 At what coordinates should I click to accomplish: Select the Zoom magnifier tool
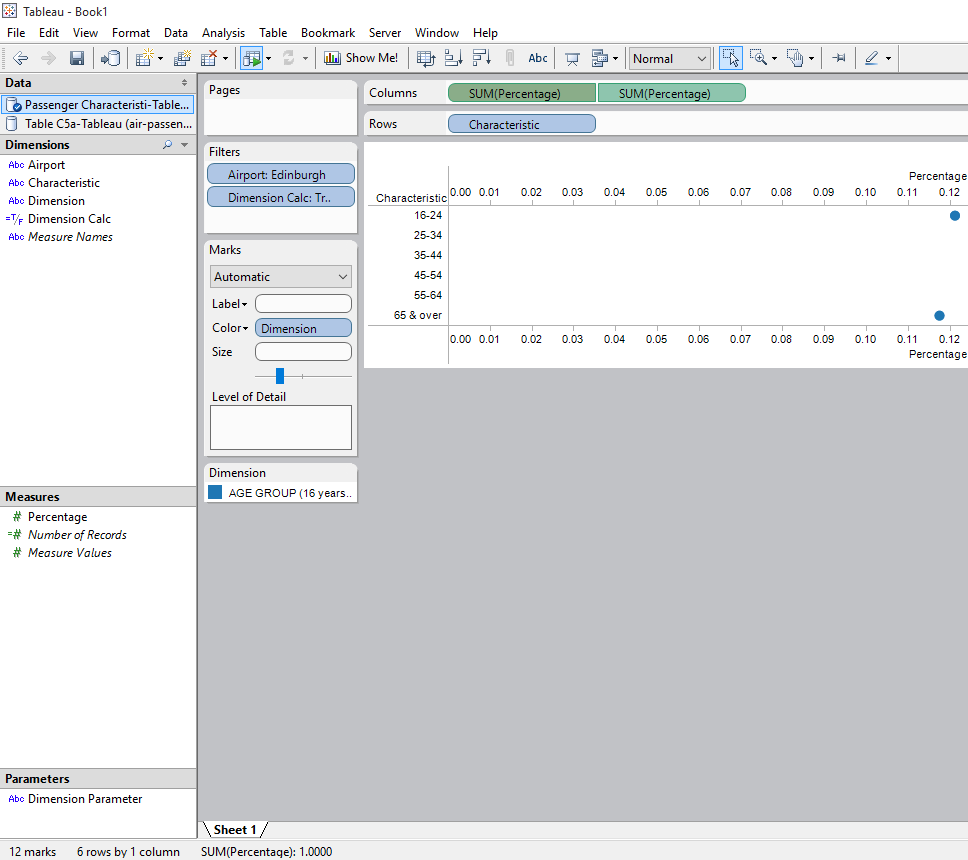[758, 58]
